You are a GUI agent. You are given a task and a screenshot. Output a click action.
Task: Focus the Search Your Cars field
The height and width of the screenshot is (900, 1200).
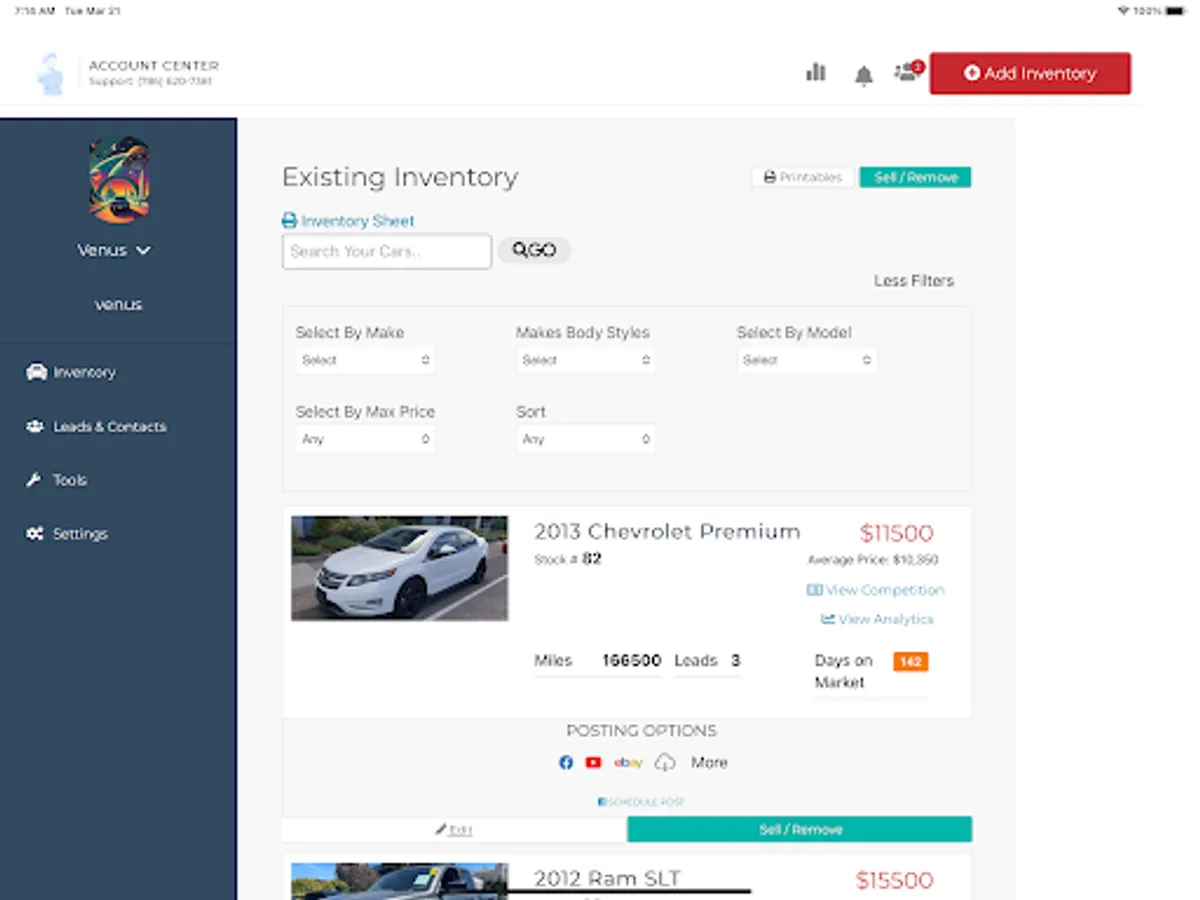pyautogui.click(x=387, y=251)
